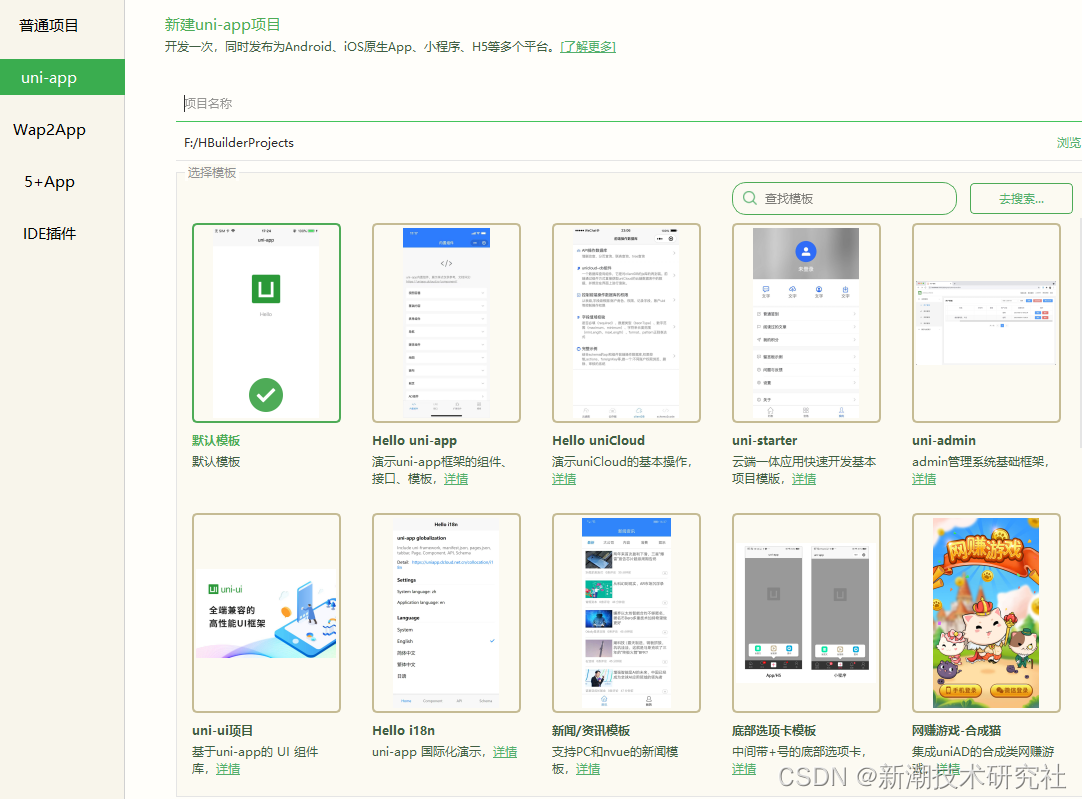
Task: Open 详情 link for Hello uni-app
Action: coord(455,479)
